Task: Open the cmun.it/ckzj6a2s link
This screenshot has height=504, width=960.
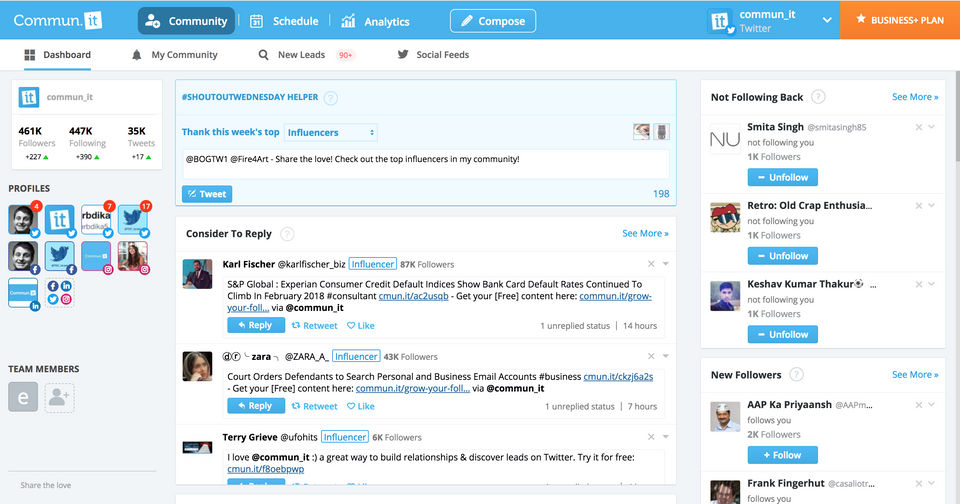Action: pos(618,377)
